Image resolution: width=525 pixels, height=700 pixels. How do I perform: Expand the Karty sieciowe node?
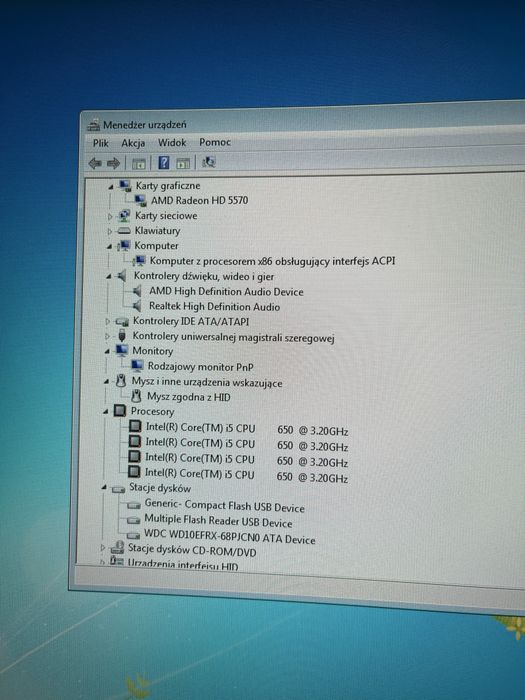(110, 217)
